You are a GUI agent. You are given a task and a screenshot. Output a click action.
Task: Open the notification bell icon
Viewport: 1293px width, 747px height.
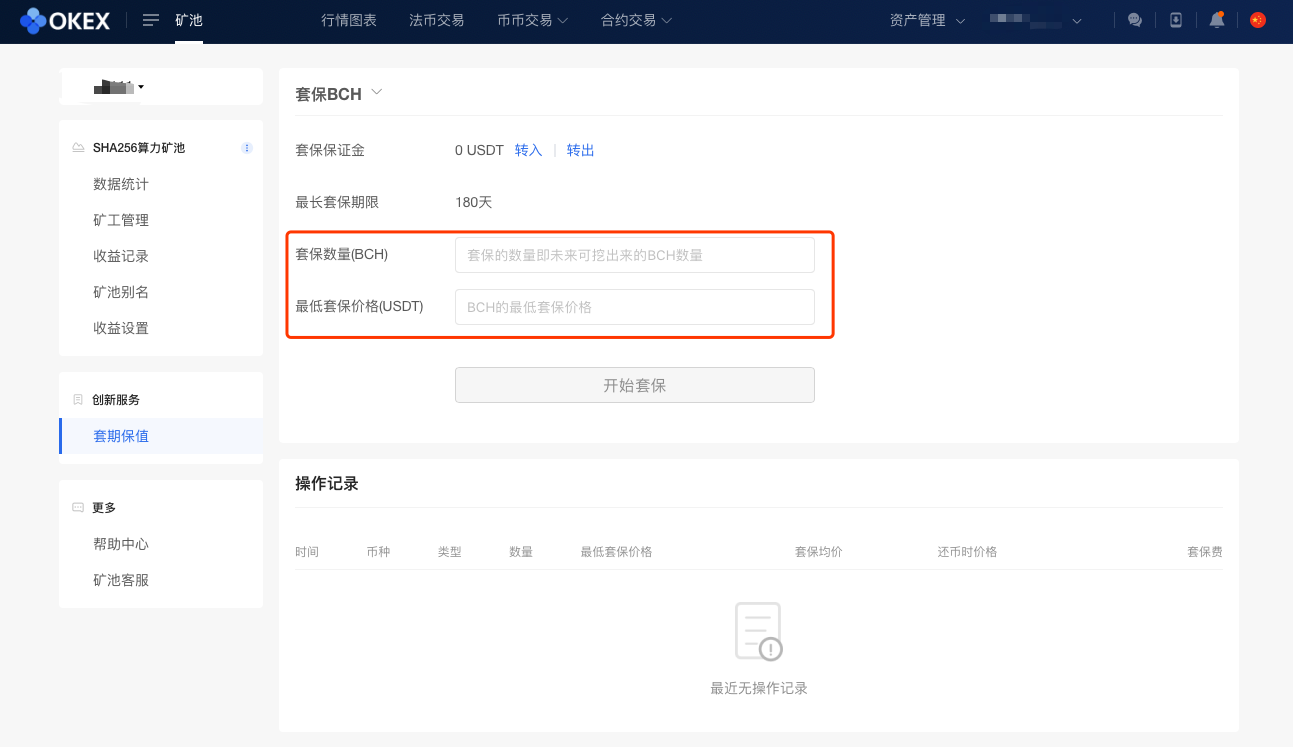[1217, 20]
